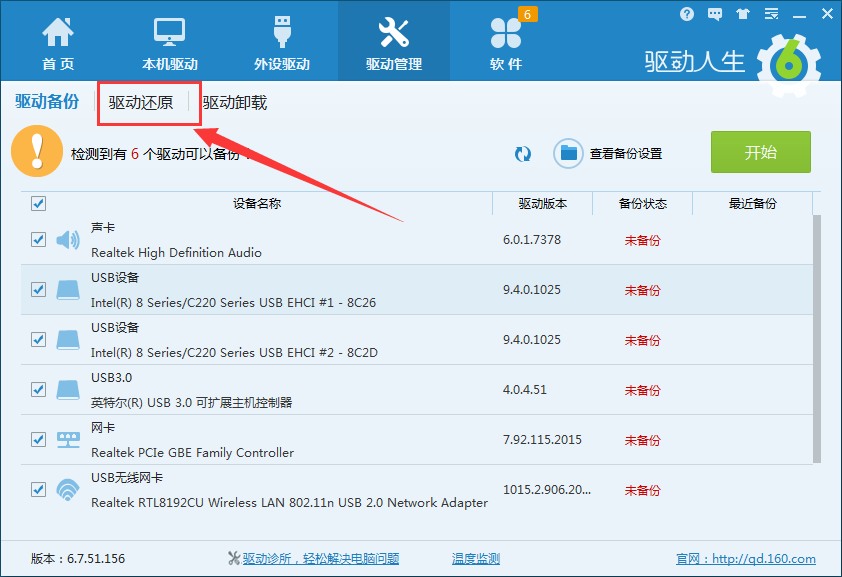The height and width of the screenshot is (577, 842).
Task: Click the 网卡 network card icon
Action: (68, 440)
